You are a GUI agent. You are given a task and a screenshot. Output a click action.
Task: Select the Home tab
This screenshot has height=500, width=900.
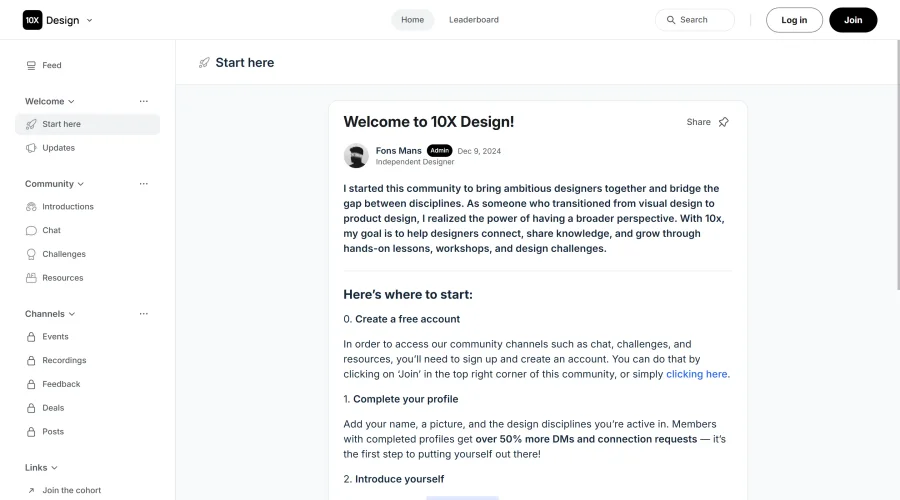tap(412, 20)
